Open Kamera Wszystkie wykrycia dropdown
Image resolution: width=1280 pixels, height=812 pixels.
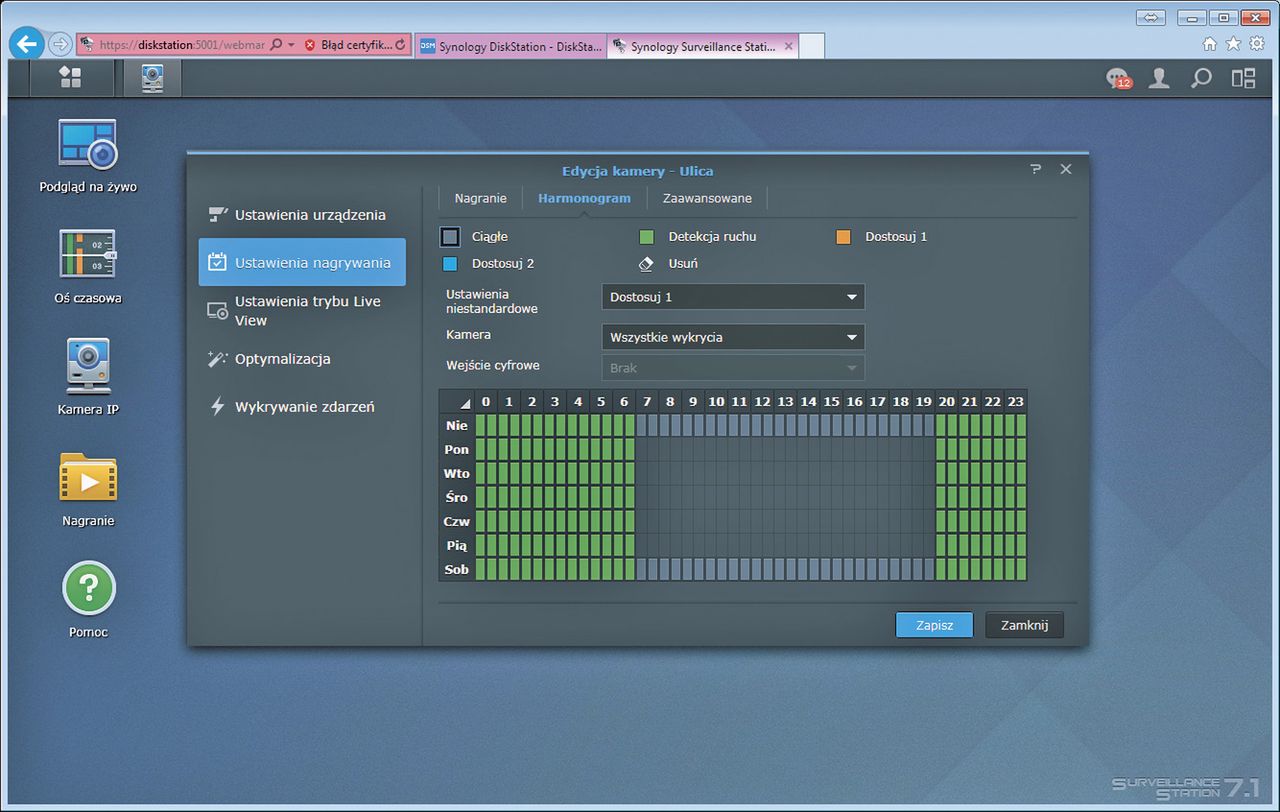click(733, 337)
